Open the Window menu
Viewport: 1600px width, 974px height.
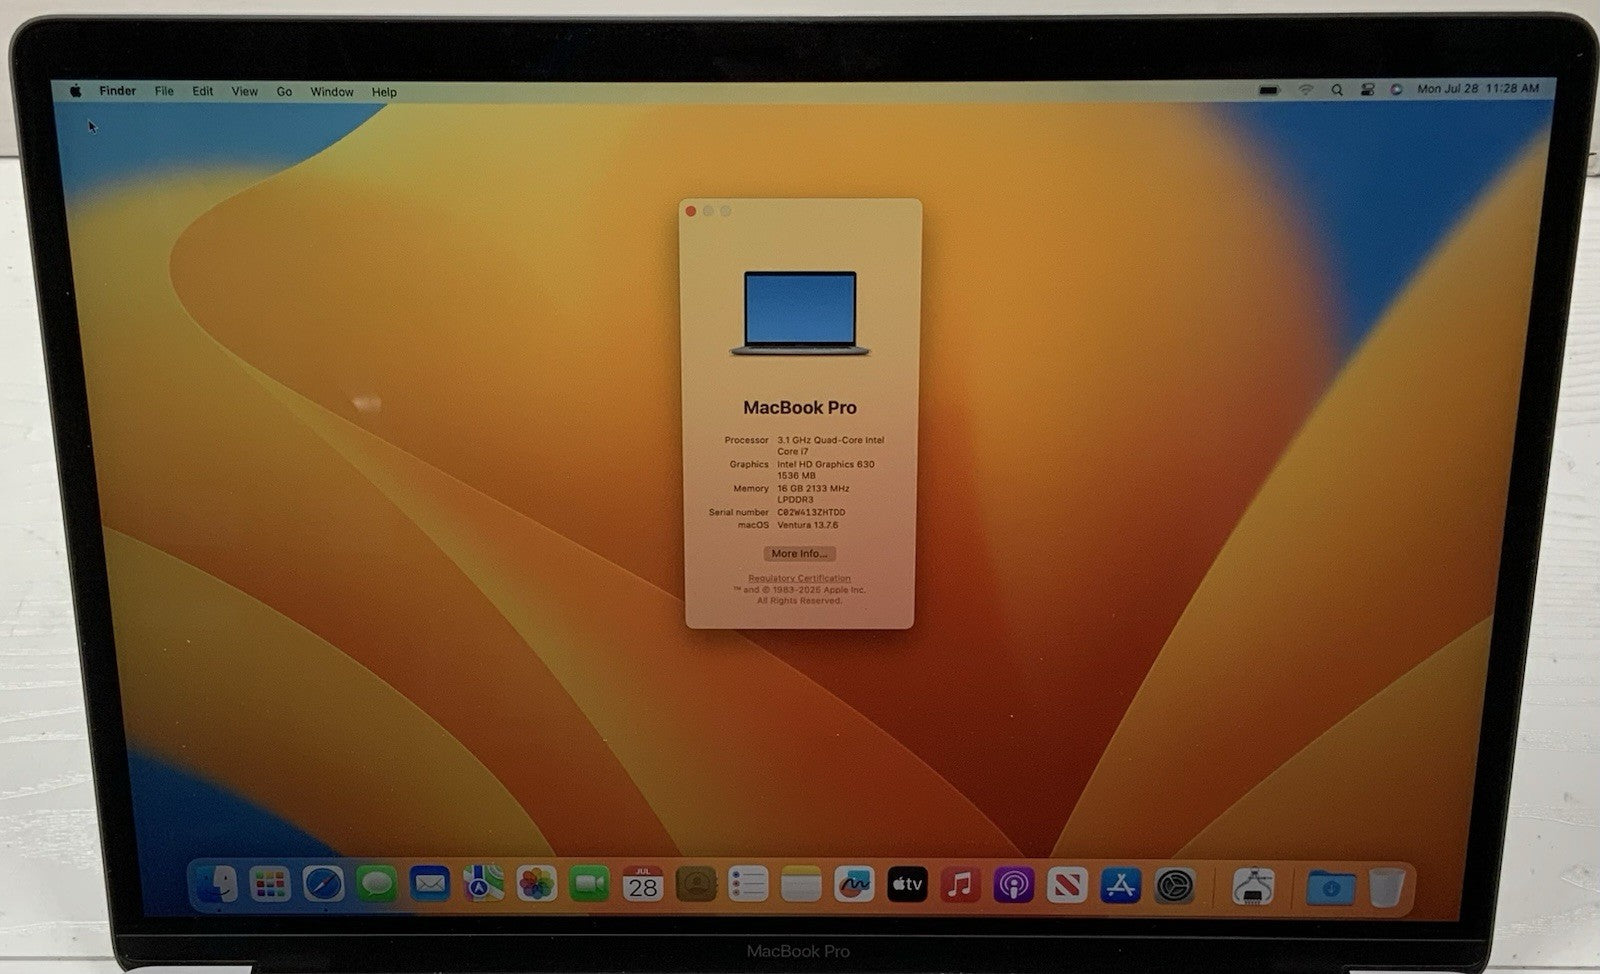click(332, 92)
